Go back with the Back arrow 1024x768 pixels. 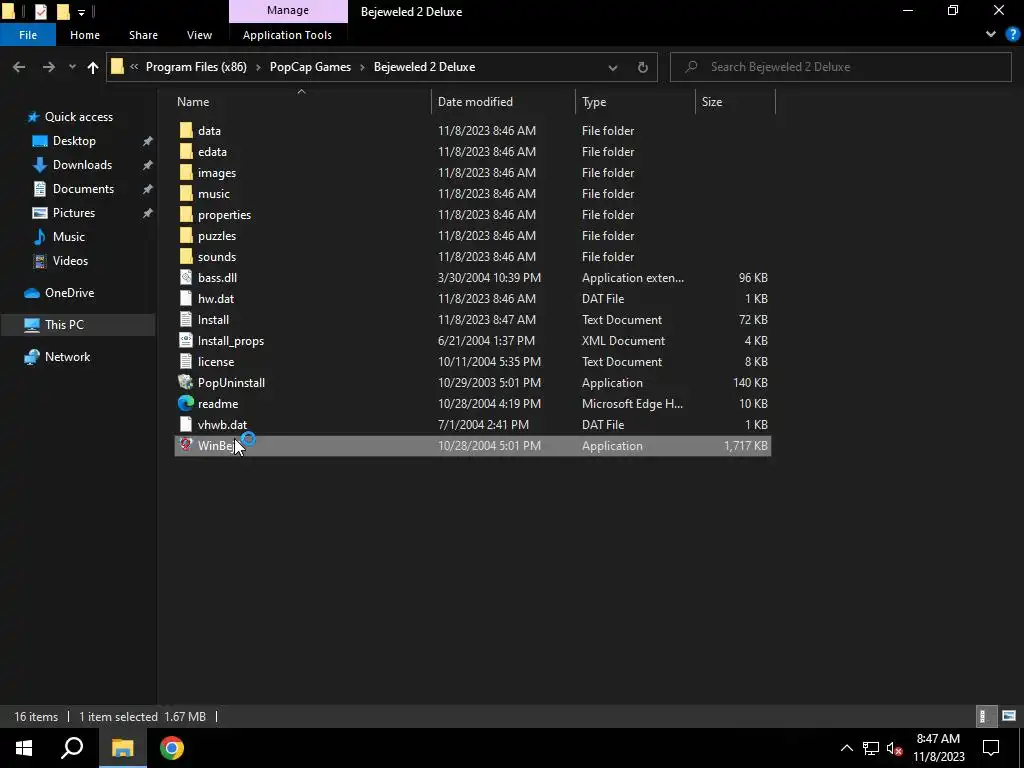19,67
